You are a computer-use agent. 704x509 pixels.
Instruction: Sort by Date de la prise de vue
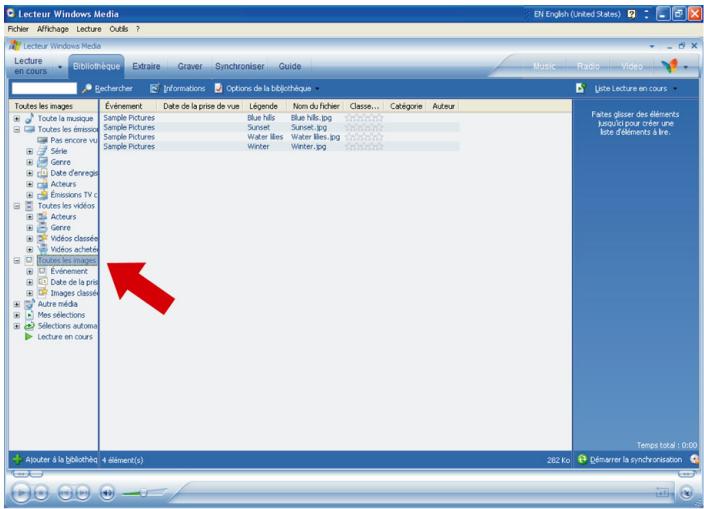click(201, 106)
